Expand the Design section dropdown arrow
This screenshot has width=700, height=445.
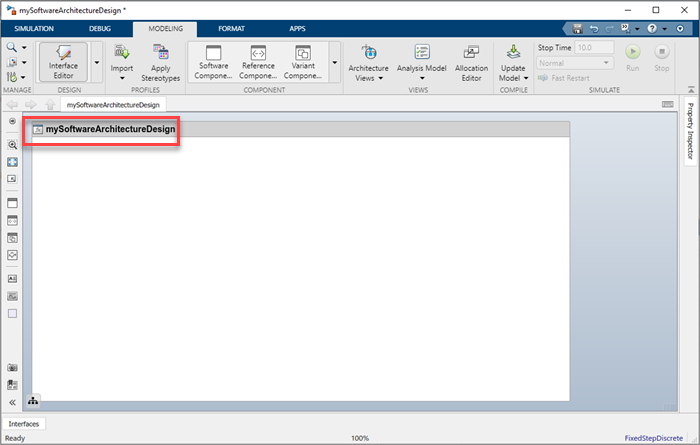[x=97, y=62]
